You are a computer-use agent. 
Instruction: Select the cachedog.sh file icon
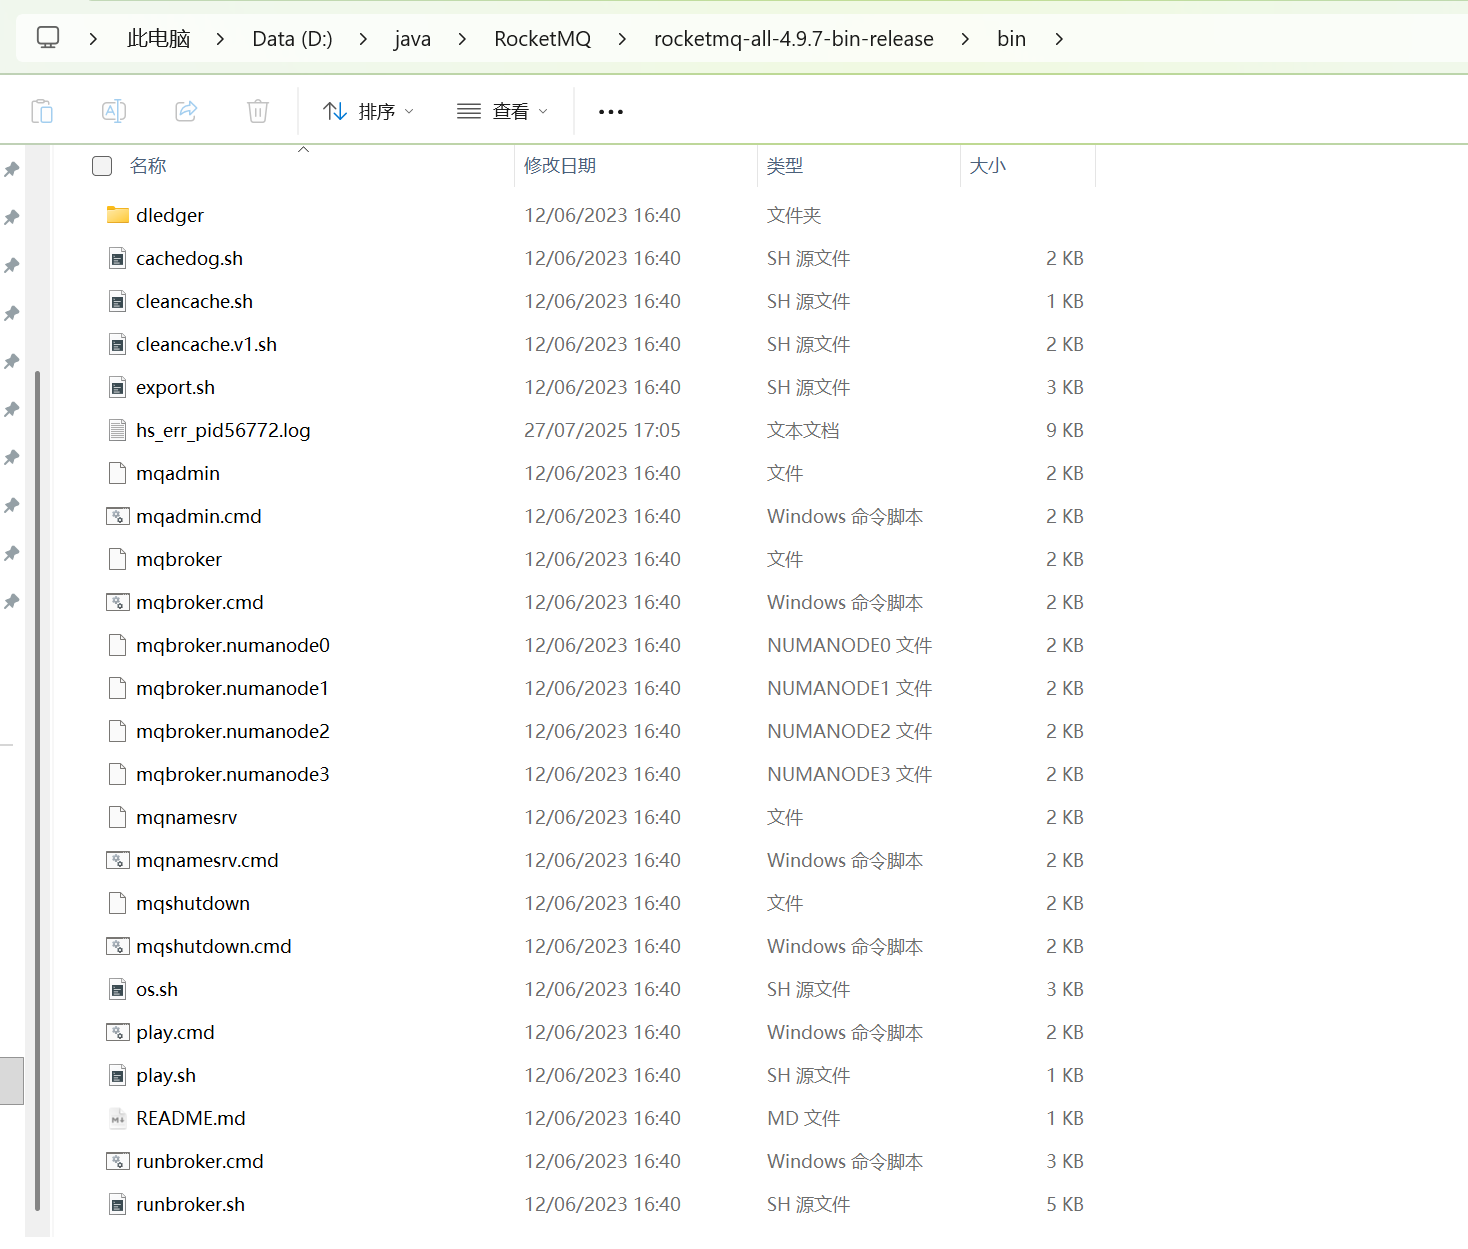click(118, 258)
